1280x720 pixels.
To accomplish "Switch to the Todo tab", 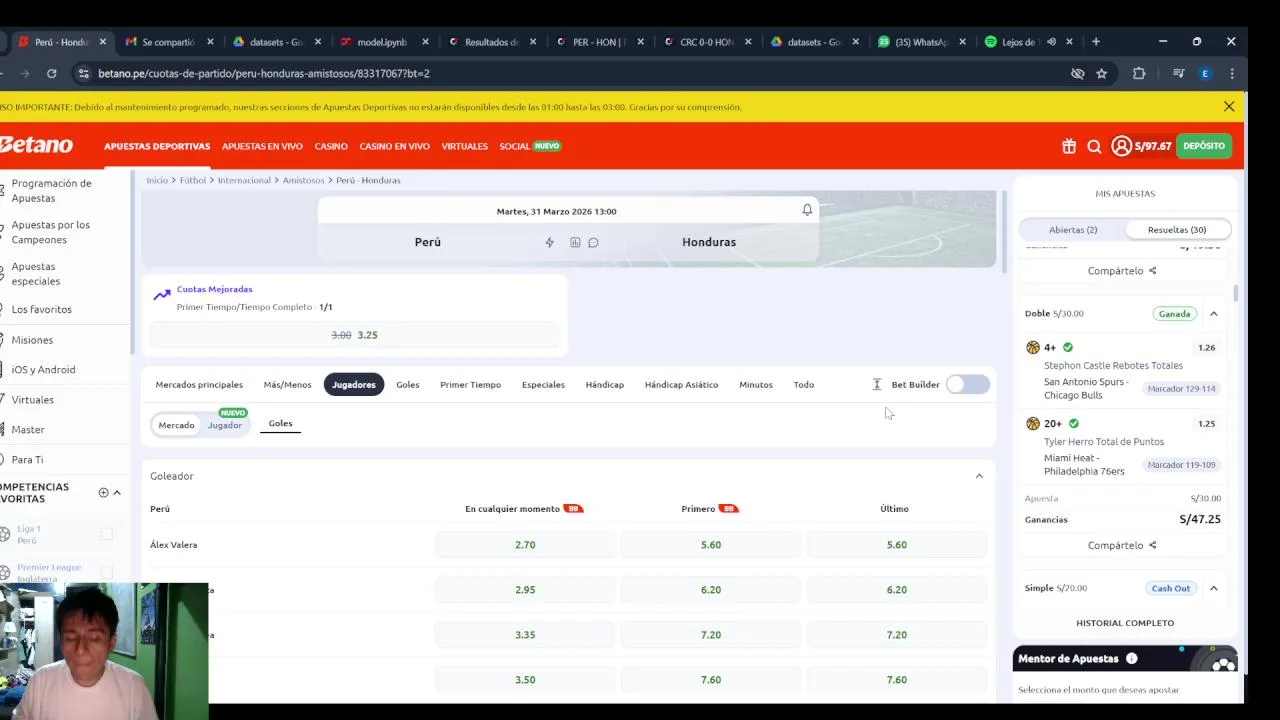I will click(x=804, y=384).
